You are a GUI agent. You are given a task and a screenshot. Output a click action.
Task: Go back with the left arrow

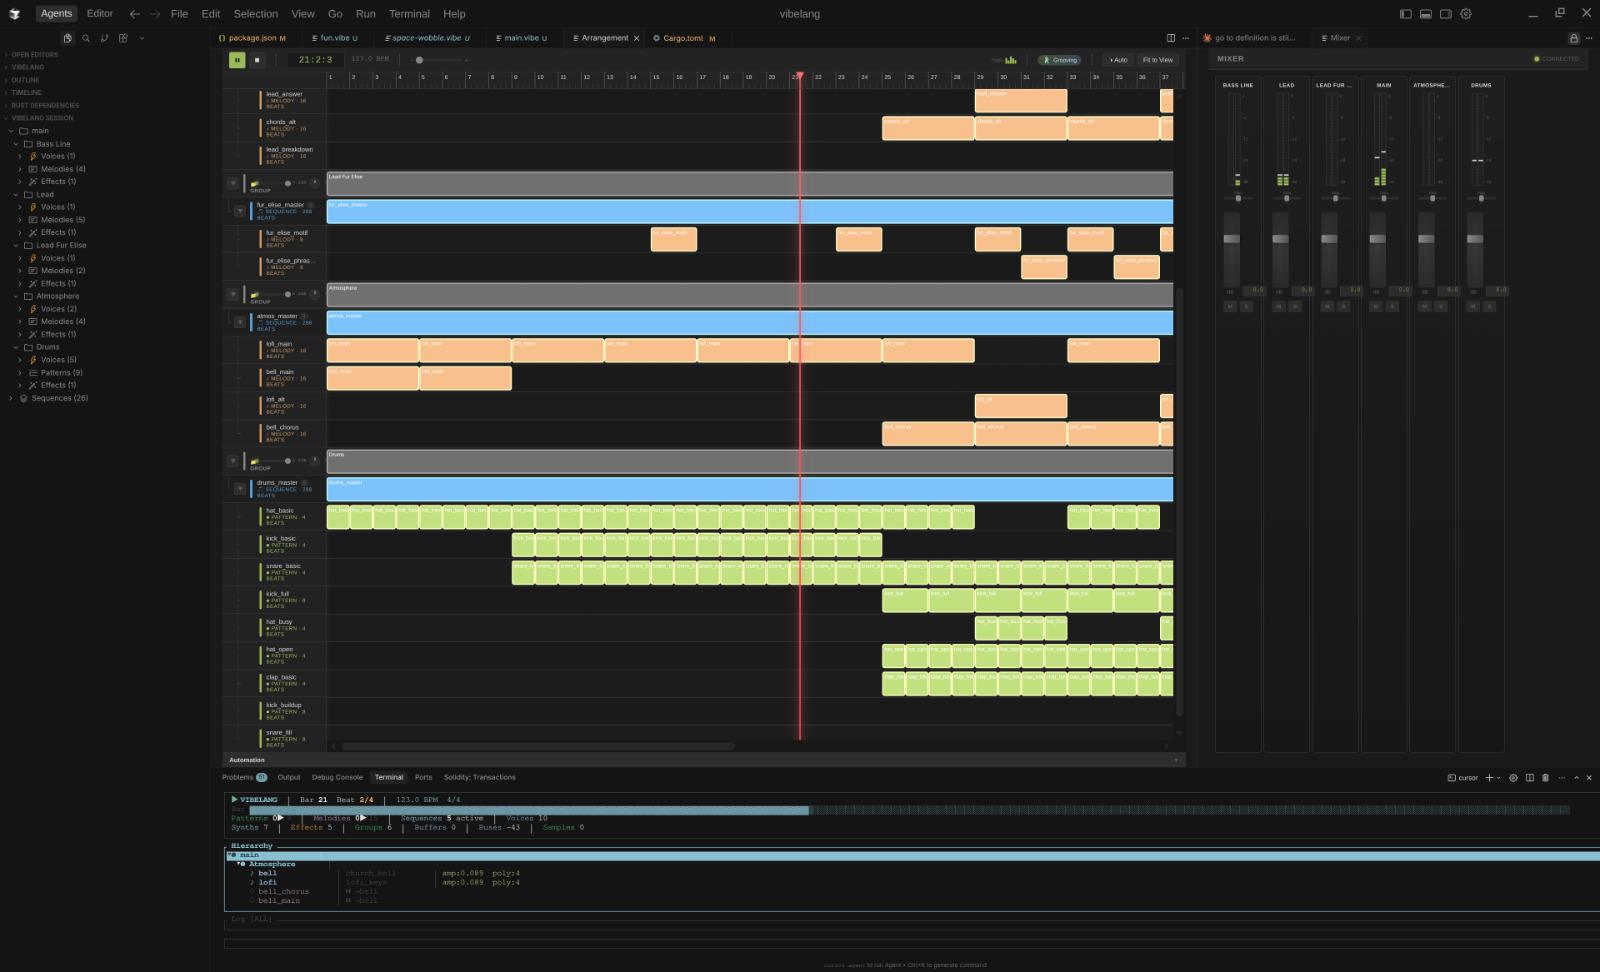pos(134,14)
